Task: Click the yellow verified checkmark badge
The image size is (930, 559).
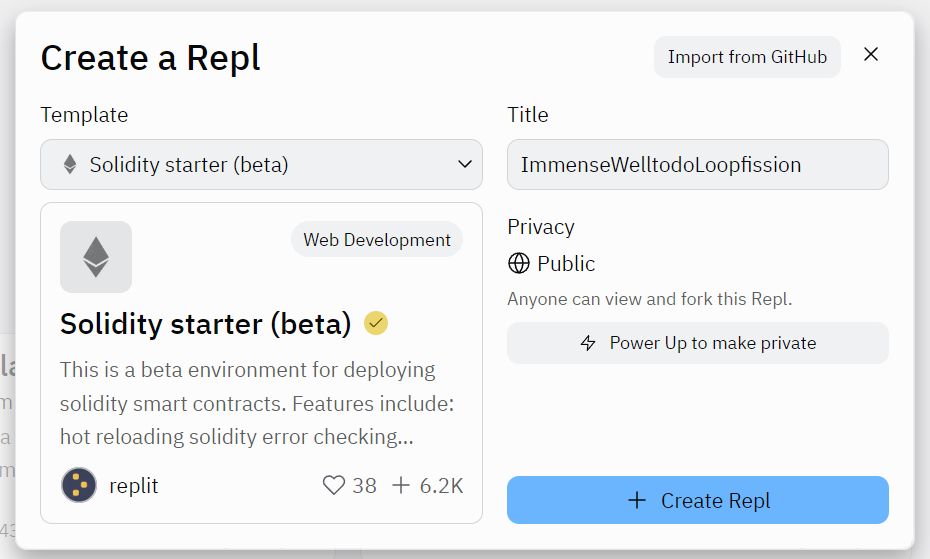Action: point(376,323)
